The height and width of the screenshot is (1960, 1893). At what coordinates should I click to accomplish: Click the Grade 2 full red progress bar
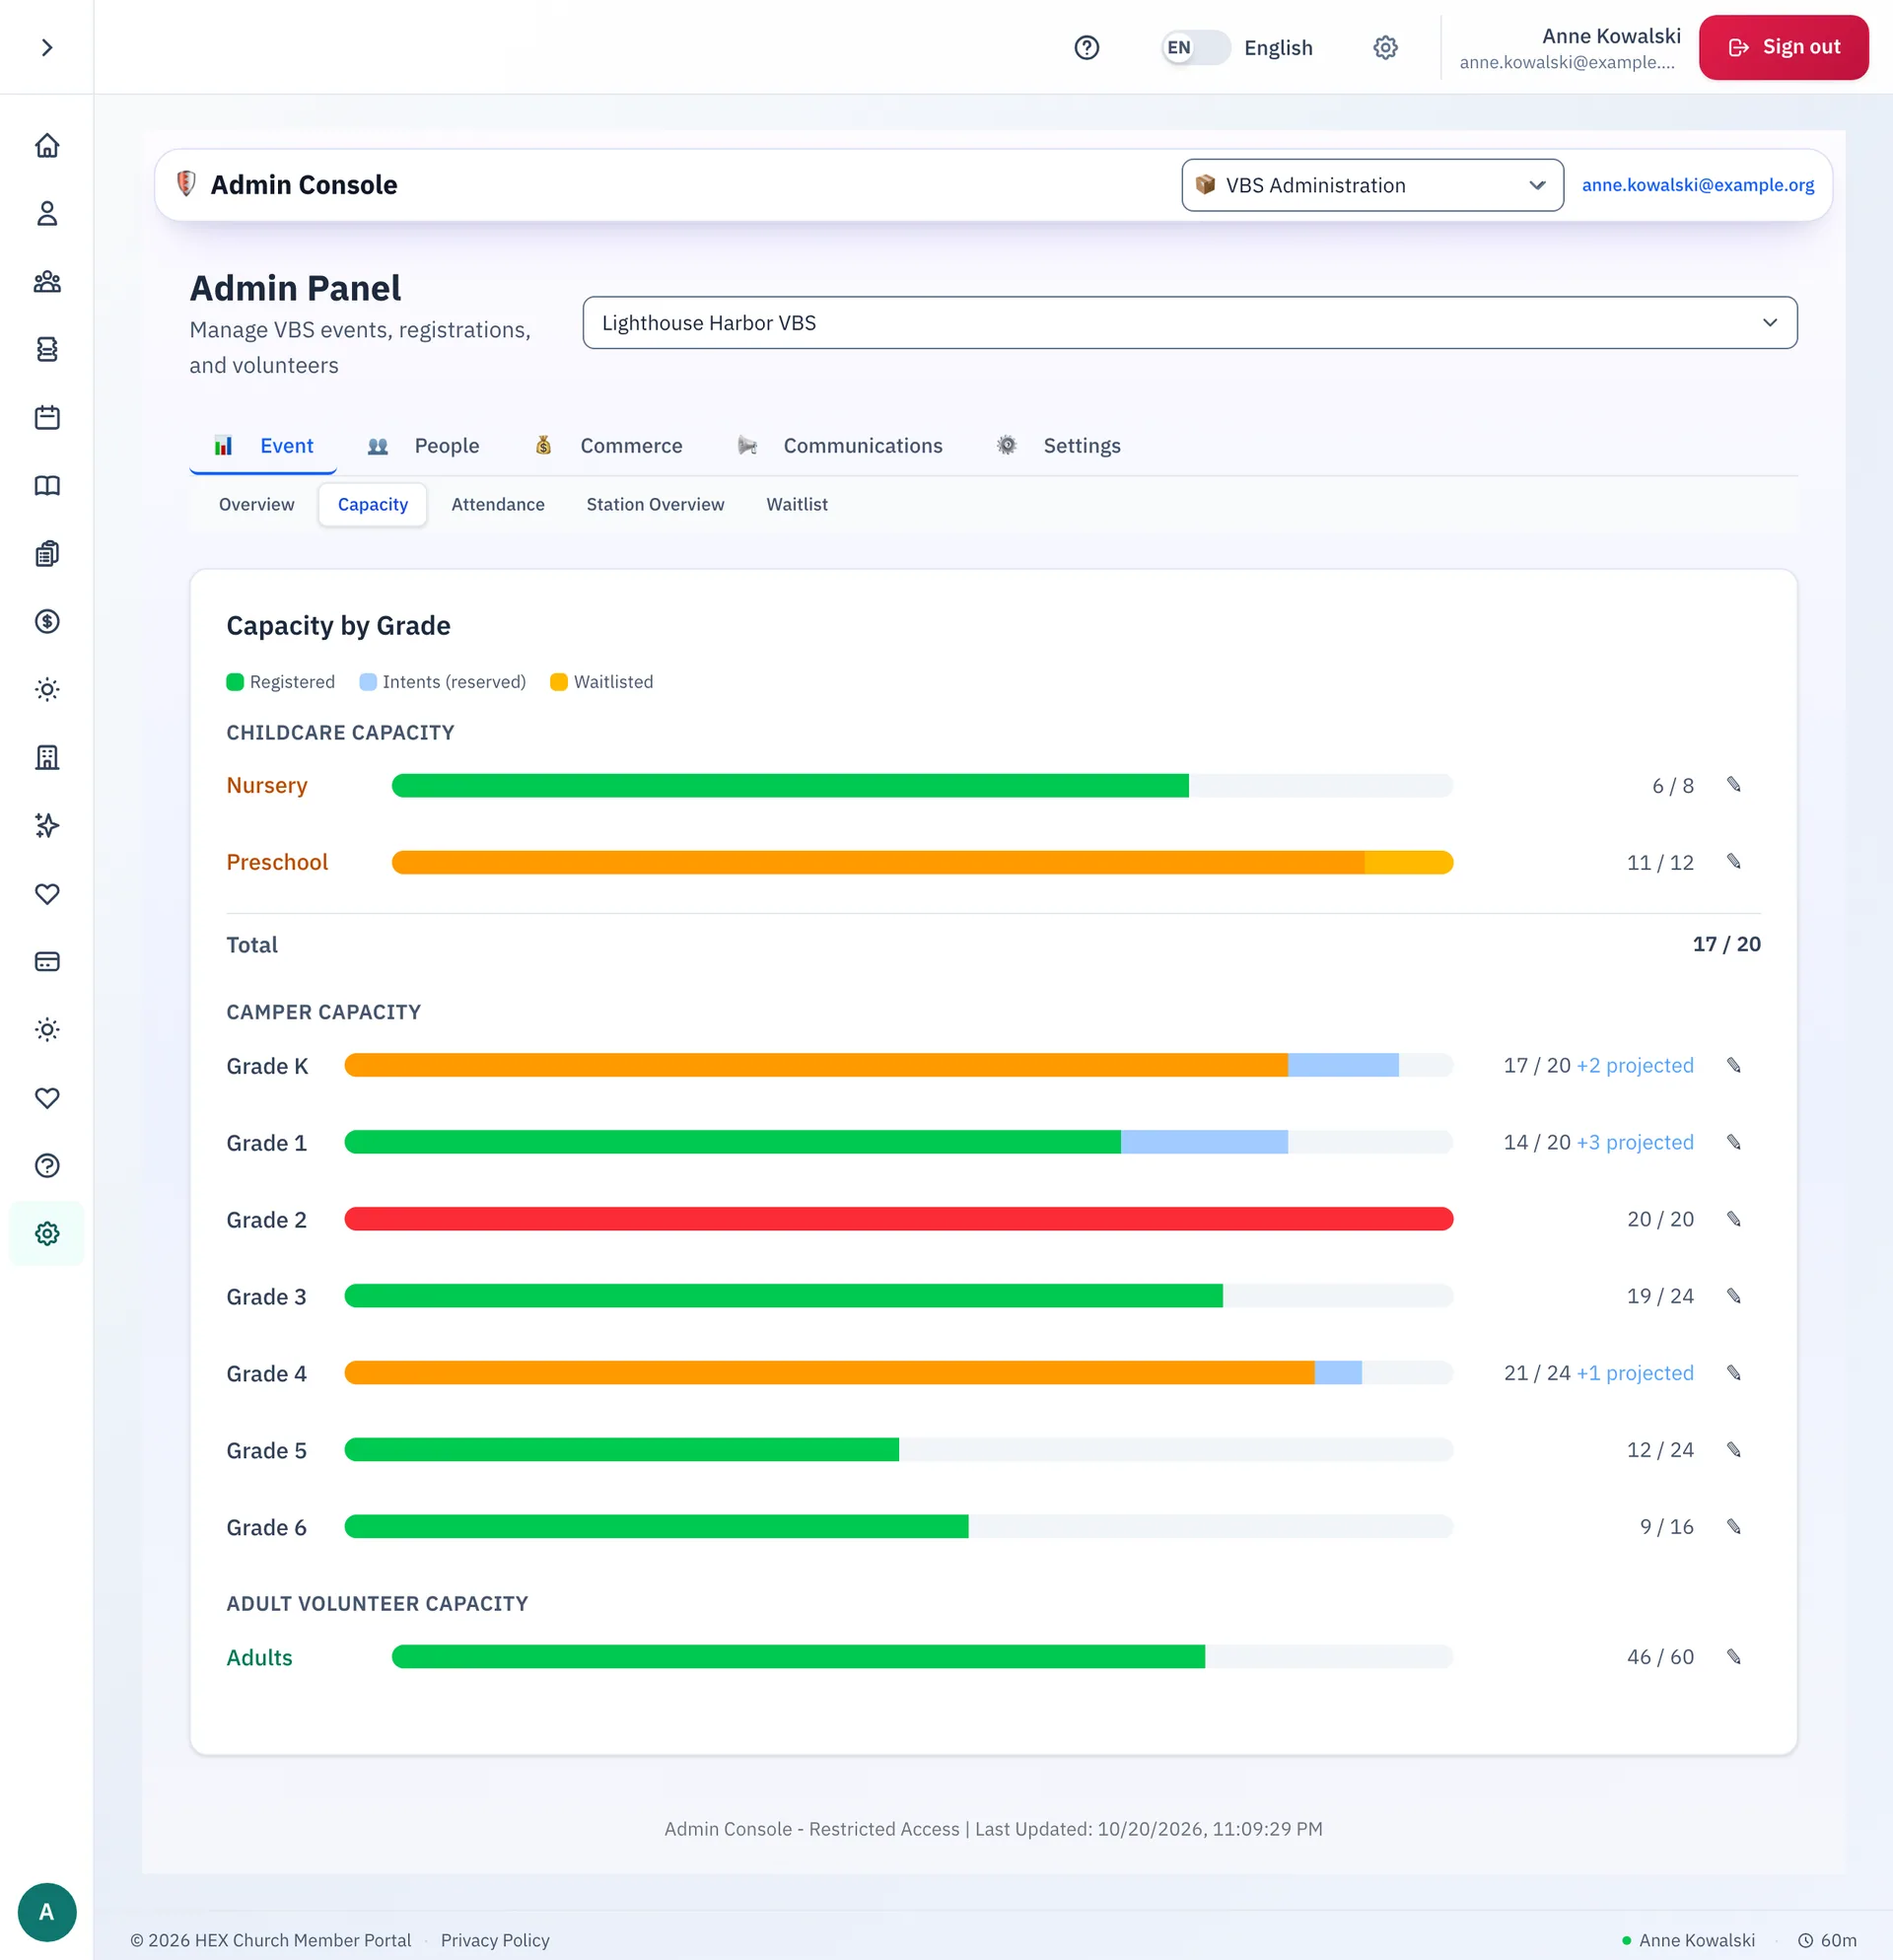898,1219
